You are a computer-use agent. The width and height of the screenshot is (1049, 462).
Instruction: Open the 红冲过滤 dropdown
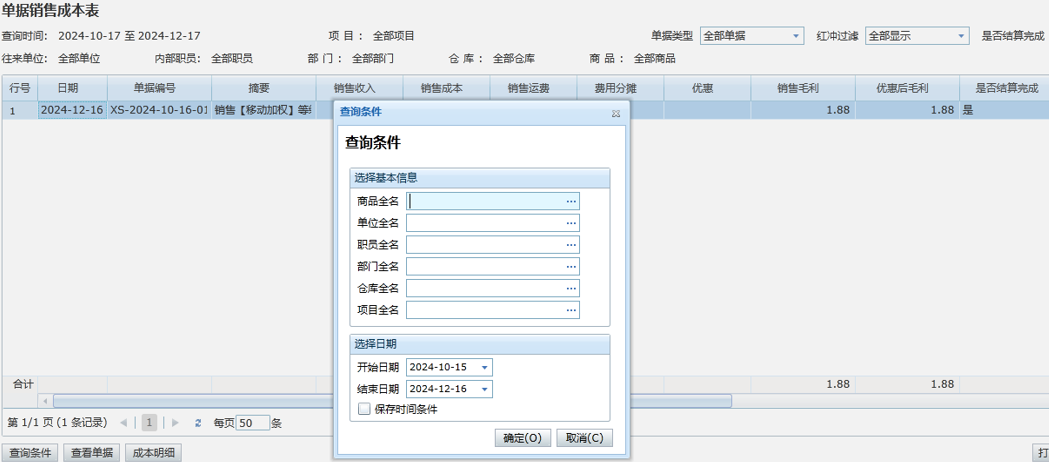(x=961, y=36)
